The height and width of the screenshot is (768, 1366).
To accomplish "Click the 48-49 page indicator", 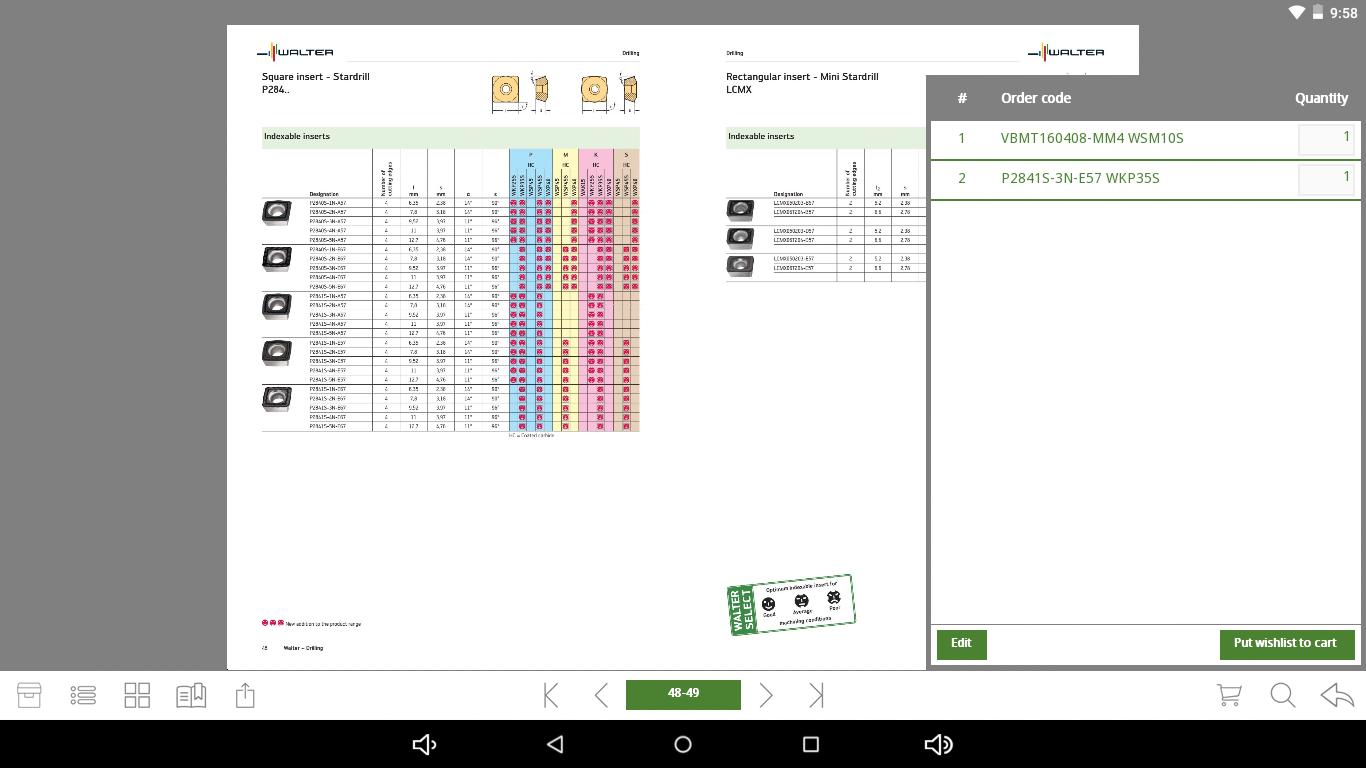I will (683, 695).
